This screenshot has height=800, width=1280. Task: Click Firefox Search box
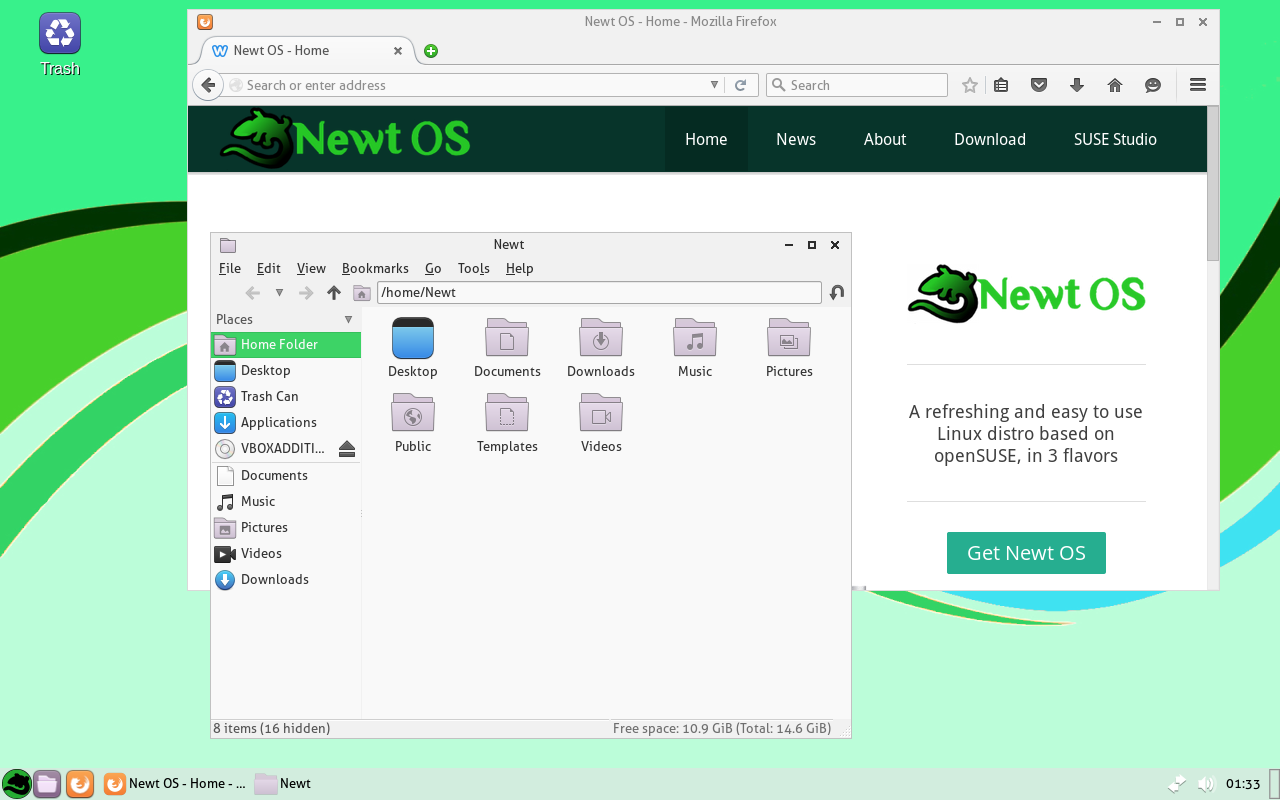(857, 85)
